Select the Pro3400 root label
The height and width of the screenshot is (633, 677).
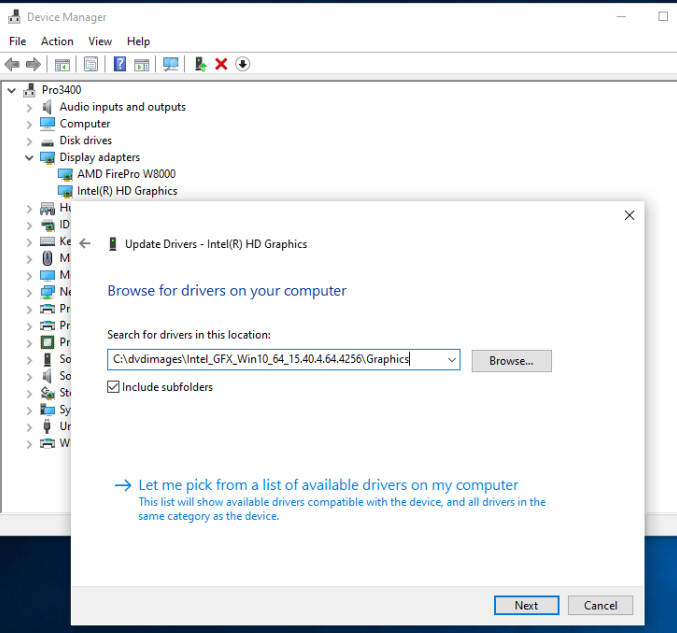click(x=61, y=90)
